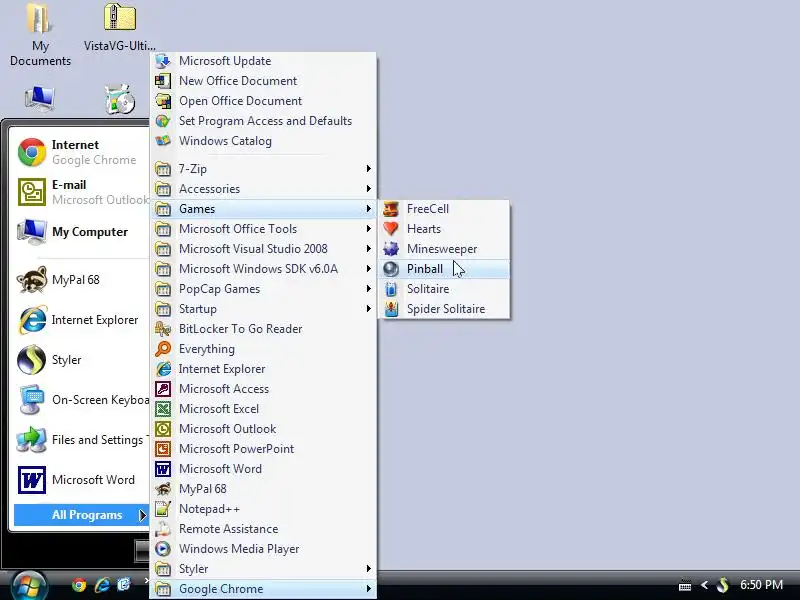Launch Pinball from the Games submenu

(444, 269)
